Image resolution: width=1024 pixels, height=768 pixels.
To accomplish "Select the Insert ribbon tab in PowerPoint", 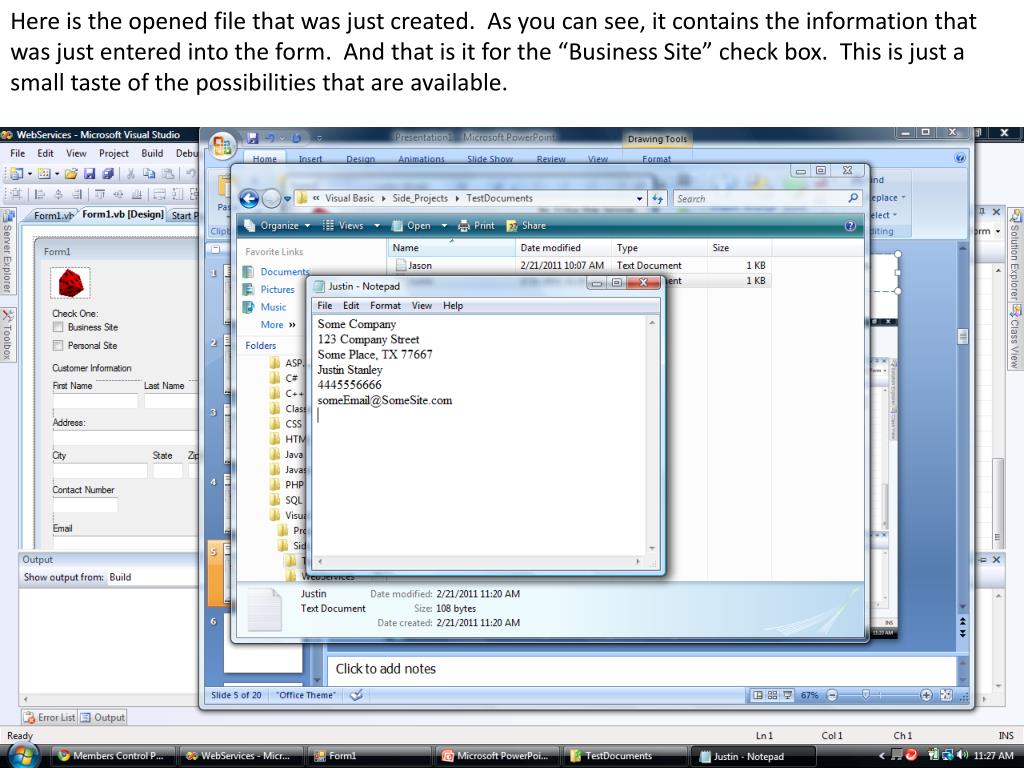I will pyautogui.click(x=310, y=159).
